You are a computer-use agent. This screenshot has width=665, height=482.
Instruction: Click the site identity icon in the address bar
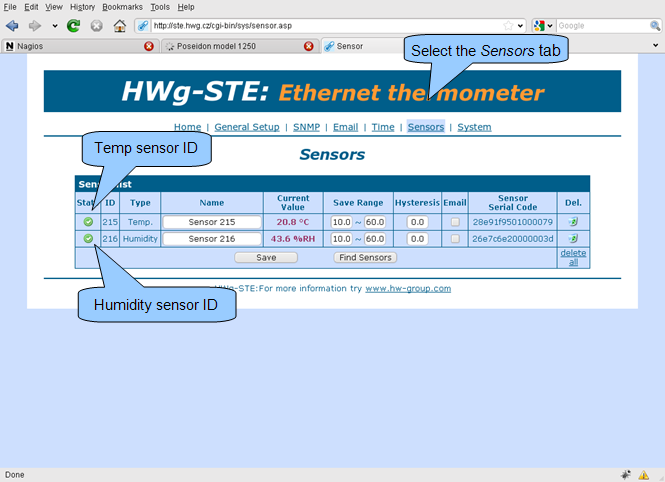point(143,26)
